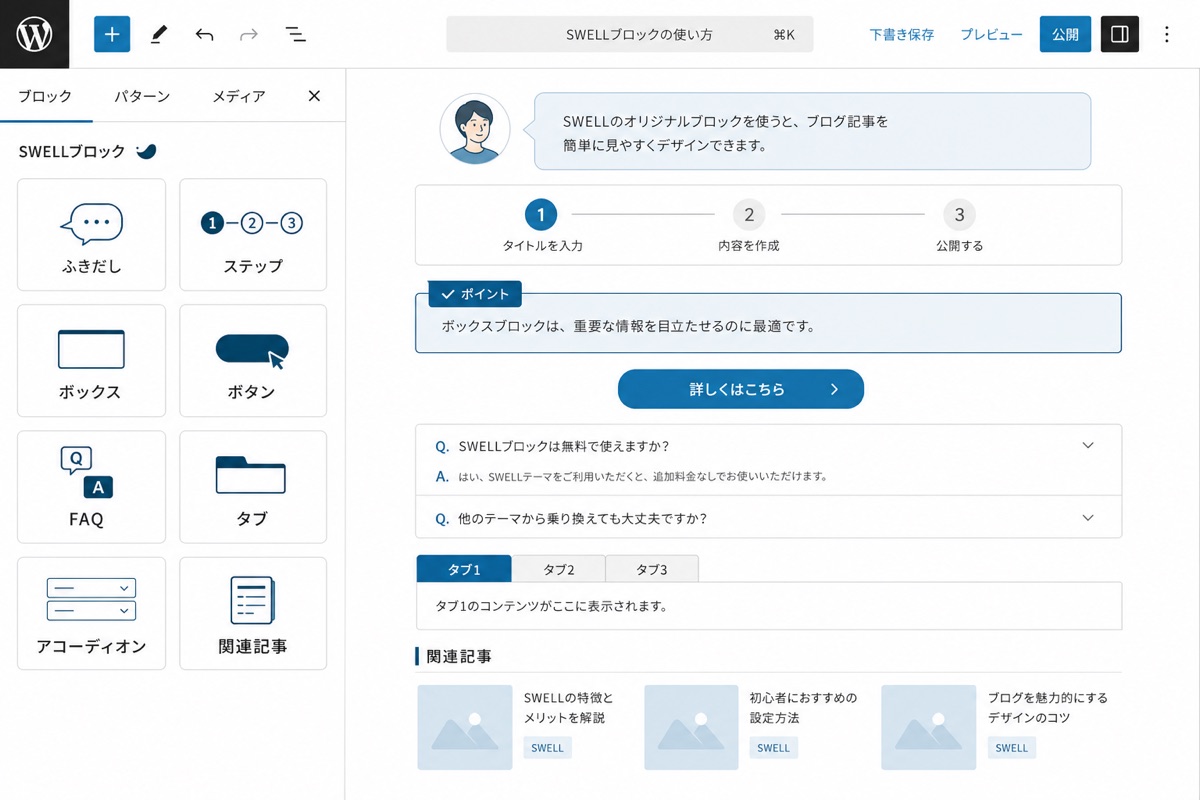Screen dimensions: 1200x800
Task: Click the 詳しくはこちら button
Action: tap(740, 389)
